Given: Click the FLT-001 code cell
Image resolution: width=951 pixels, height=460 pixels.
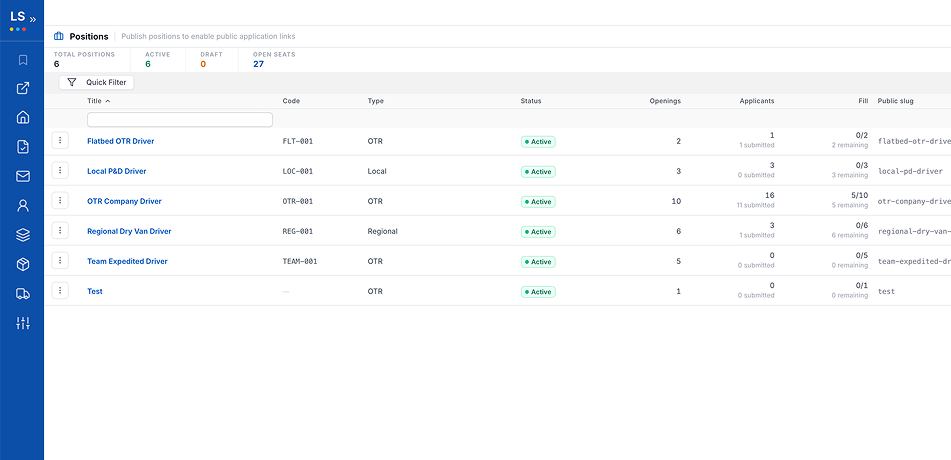Looking at the screenshot, I should (298, 141).
